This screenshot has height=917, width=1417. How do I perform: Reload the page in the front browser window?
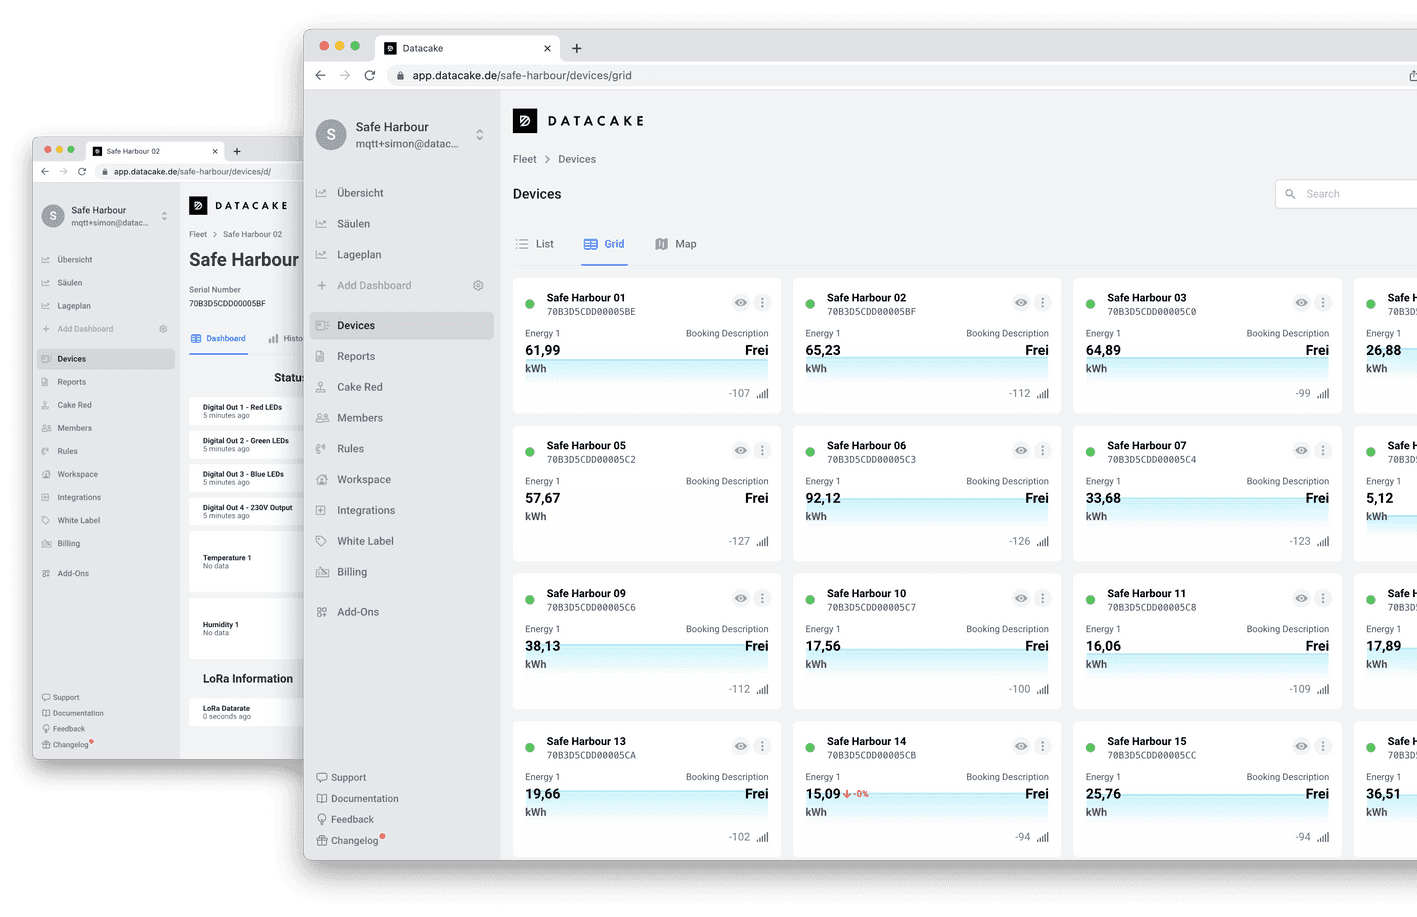(x=370, y=75)
